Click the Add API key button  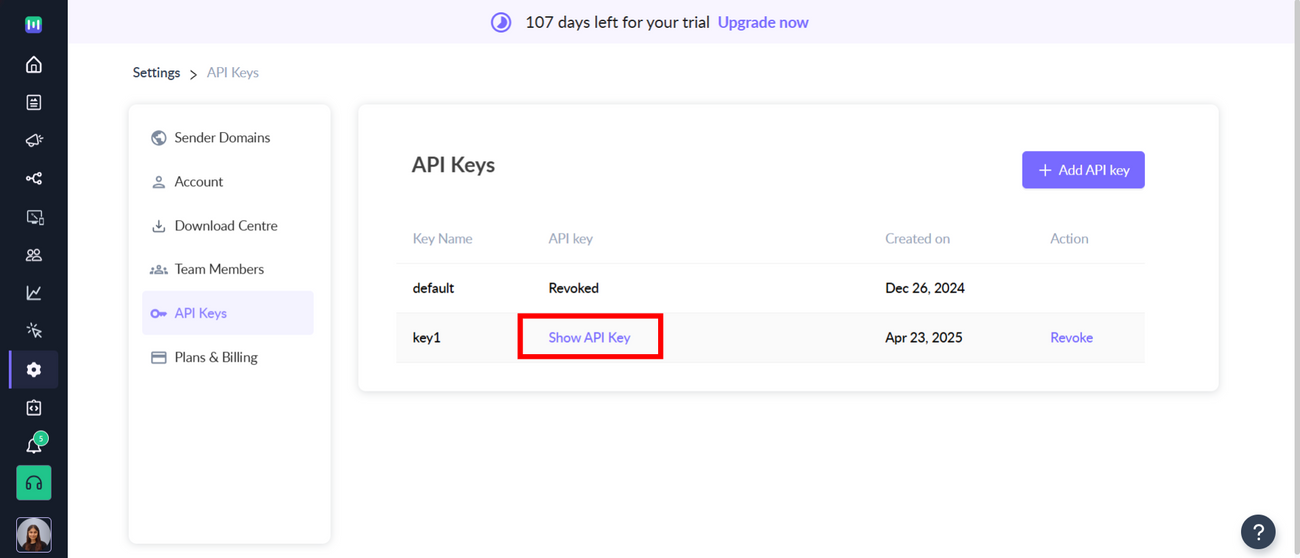[1083, 170]
